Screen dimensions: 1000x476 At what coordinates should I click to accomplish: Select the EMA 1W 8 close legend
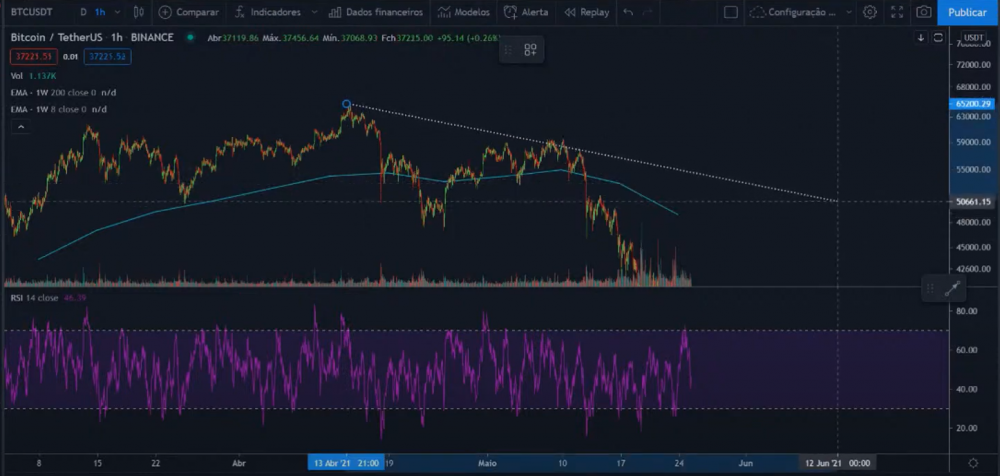(x=58, y=109)
